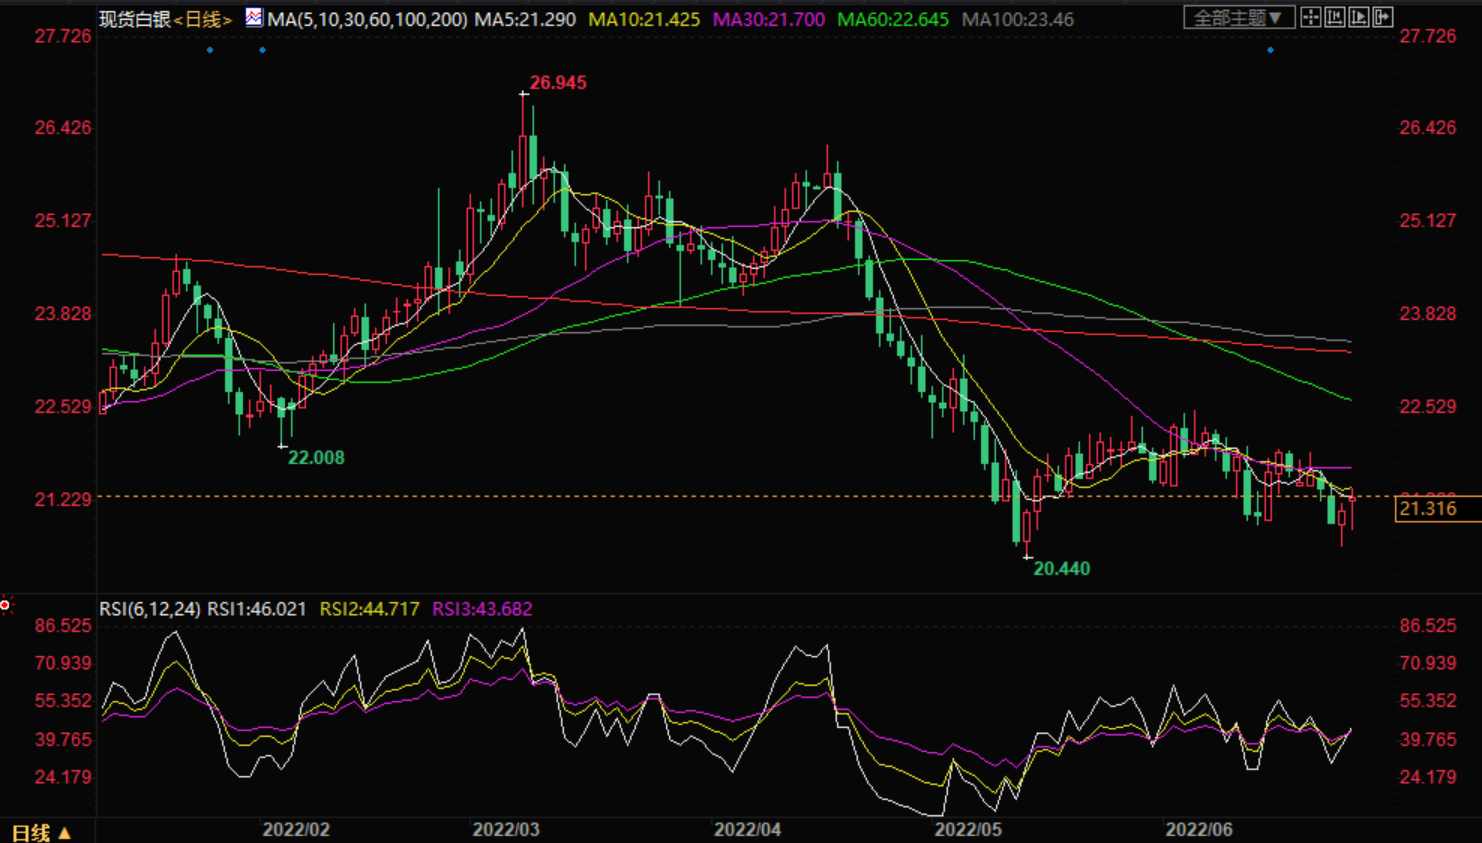
Task: Click the left RSI axis value 70.939
Action: click(x=63, y=663)
